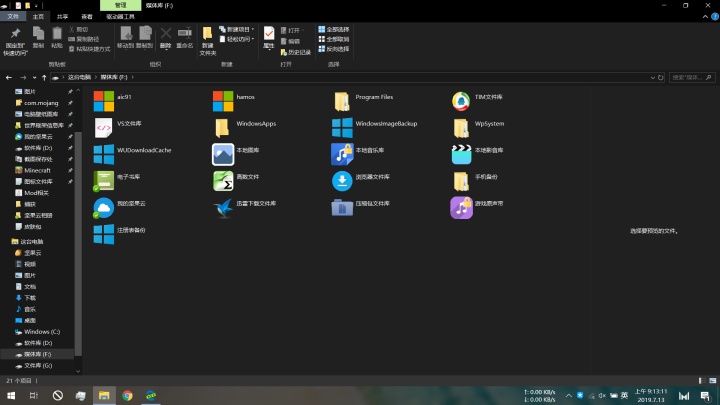Select the 本地音乐库 music folder icon
720x405 pixels.
click(342, 154)
